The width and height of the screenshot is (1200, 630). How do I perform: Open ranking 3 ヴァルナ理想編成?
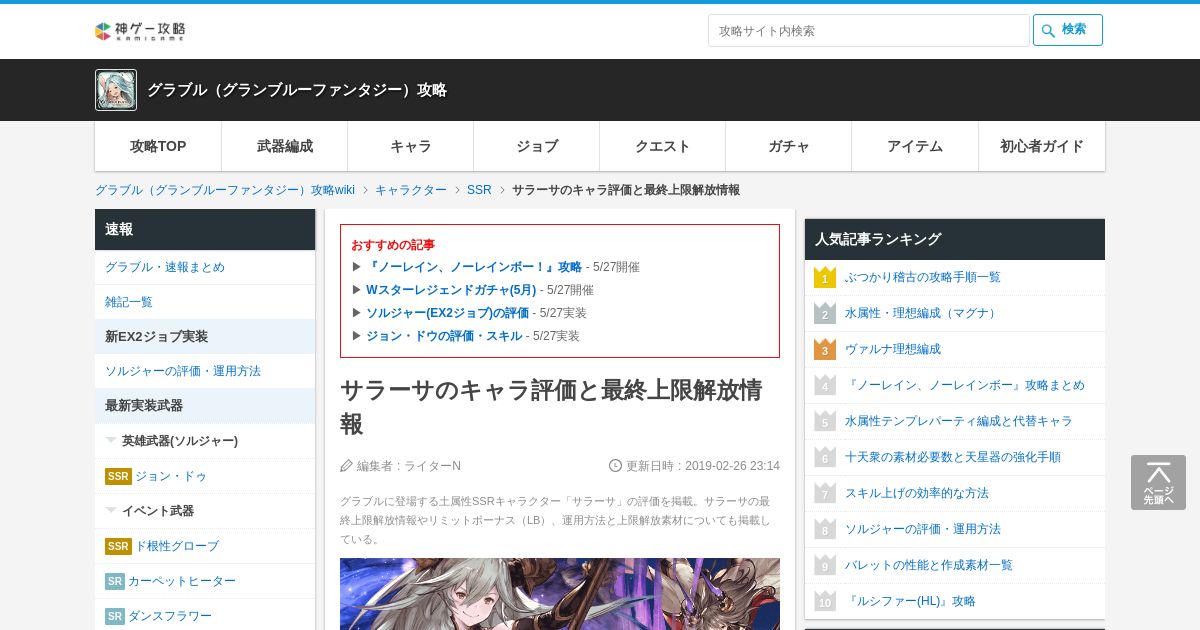[893, 349]
